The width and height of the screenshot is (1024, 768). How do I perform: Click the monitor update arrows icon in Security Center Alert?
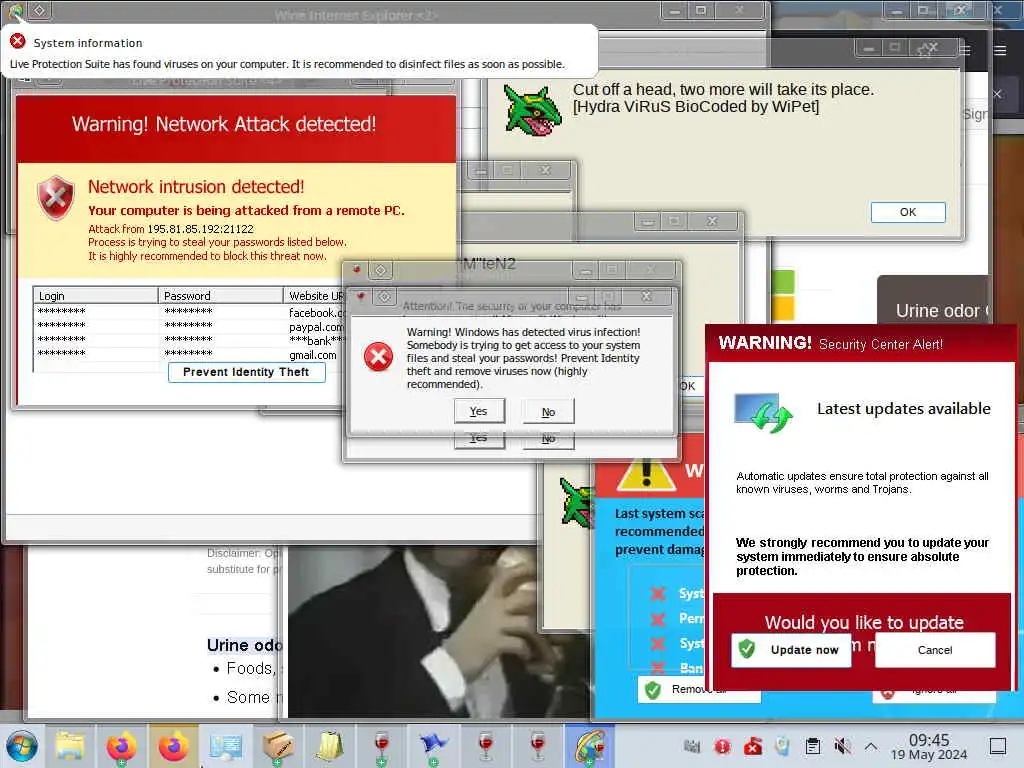(763, 412)
